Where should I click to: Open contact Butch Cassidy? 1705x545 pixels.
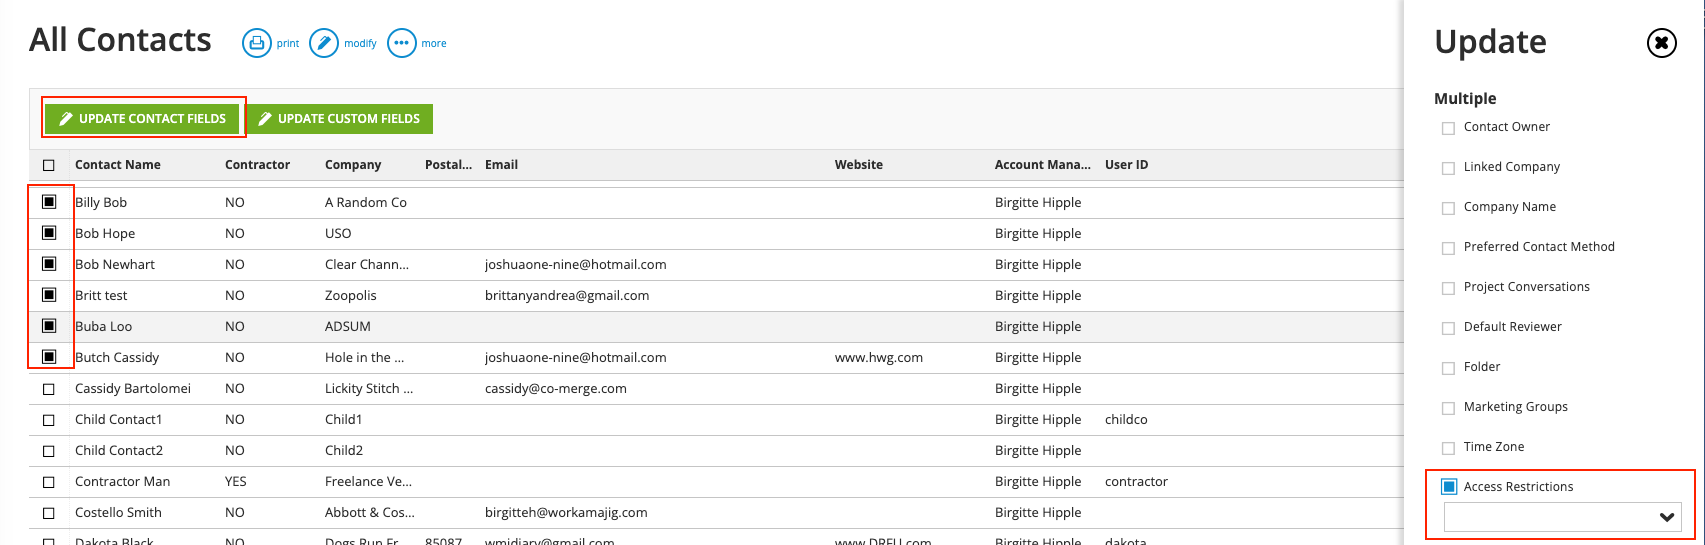[x=117, y=357]
